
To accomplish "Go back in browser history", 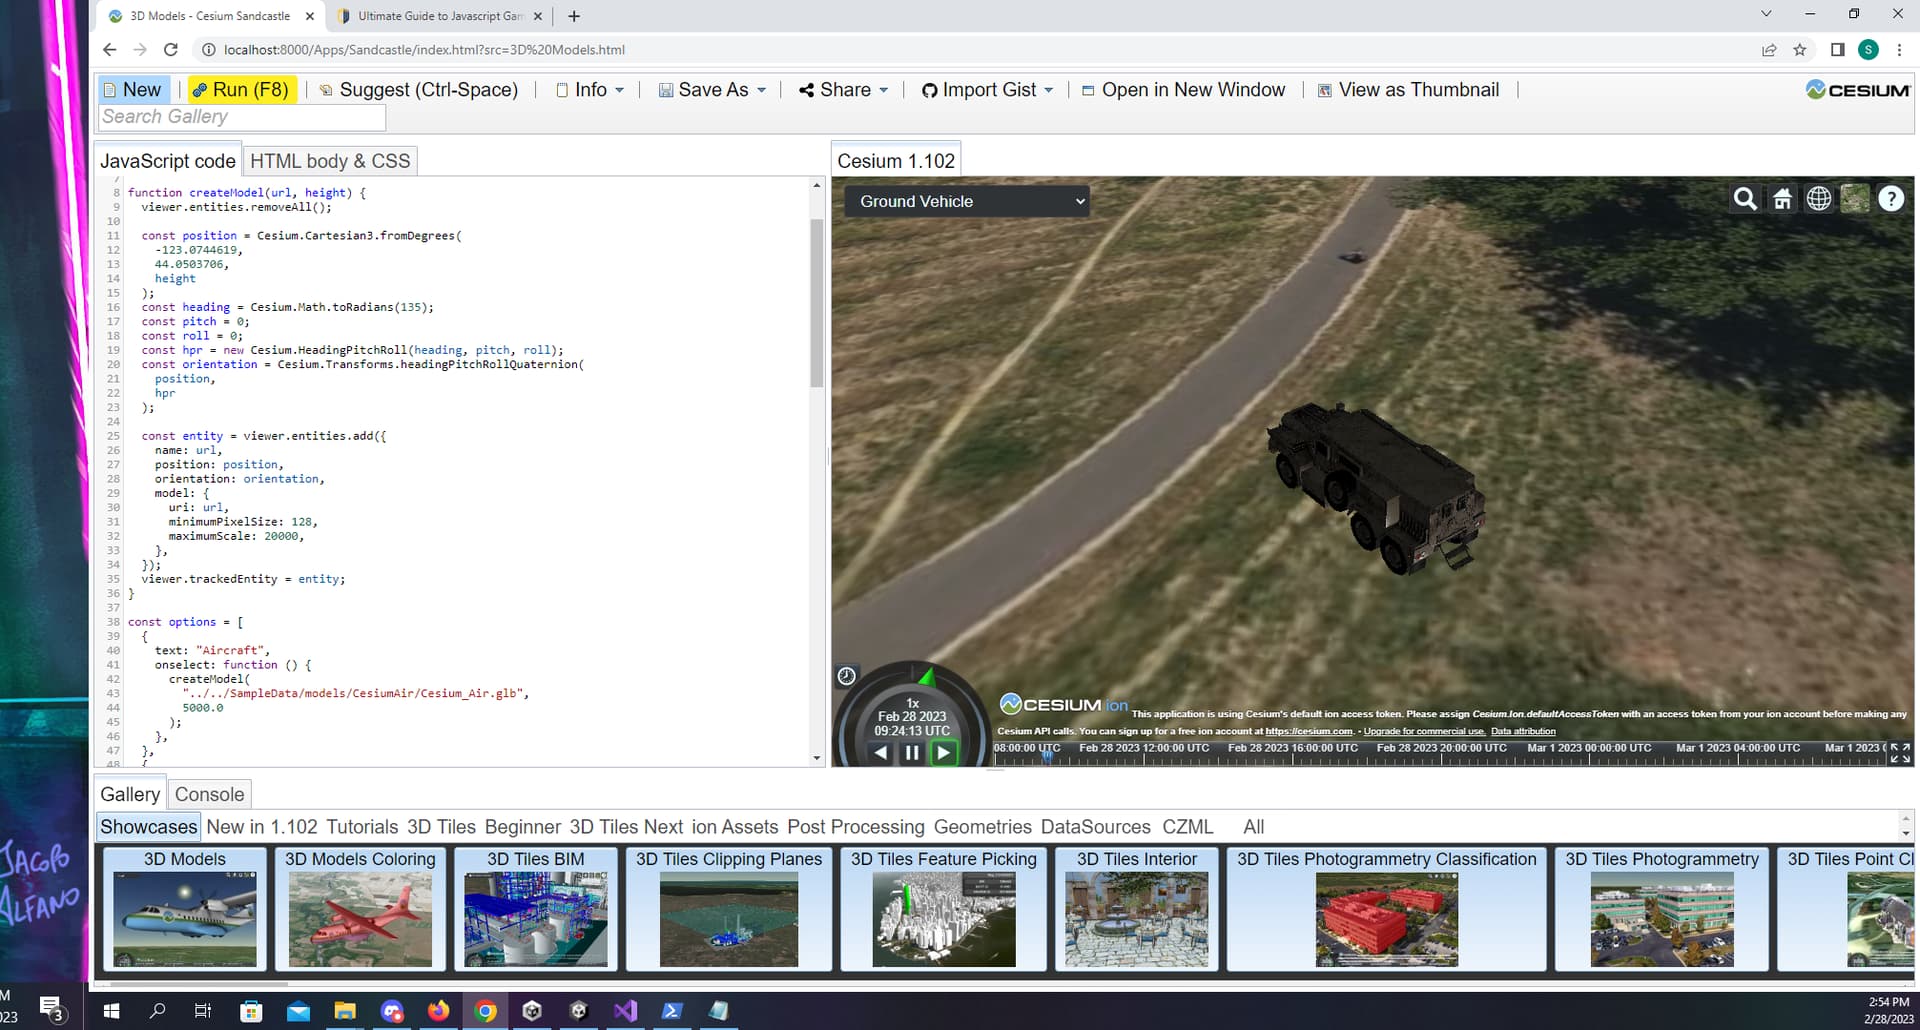I will point(110,49).
